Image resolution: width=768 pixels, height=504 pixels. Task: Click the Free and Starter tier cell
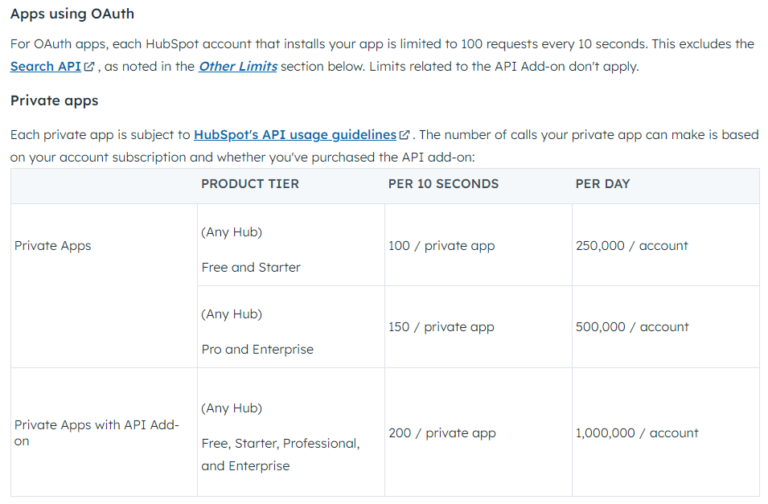[291, 245]
